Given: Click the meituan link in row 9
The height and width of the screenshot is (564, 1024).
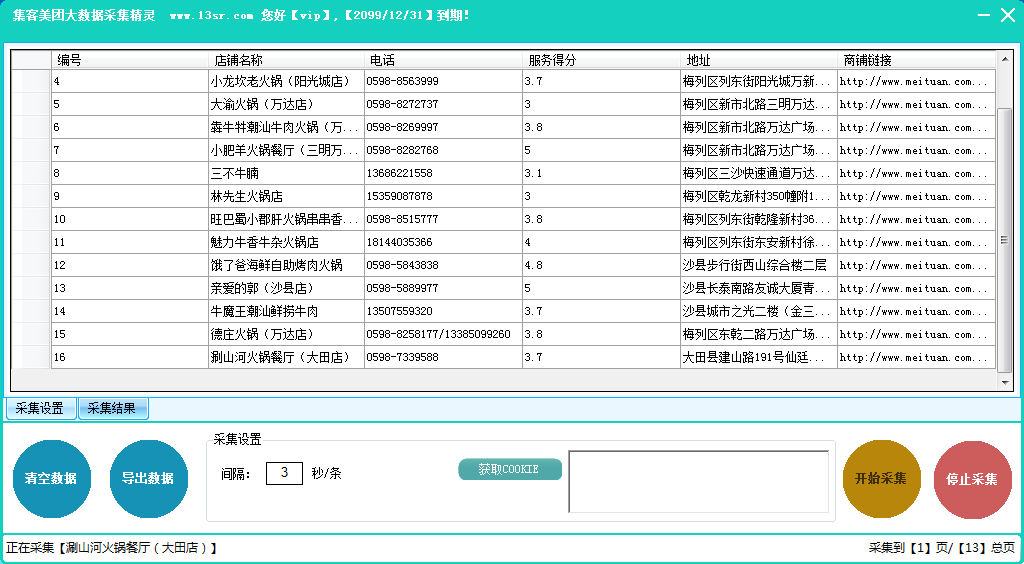Looking at the screenshot, I should point(914,196).
